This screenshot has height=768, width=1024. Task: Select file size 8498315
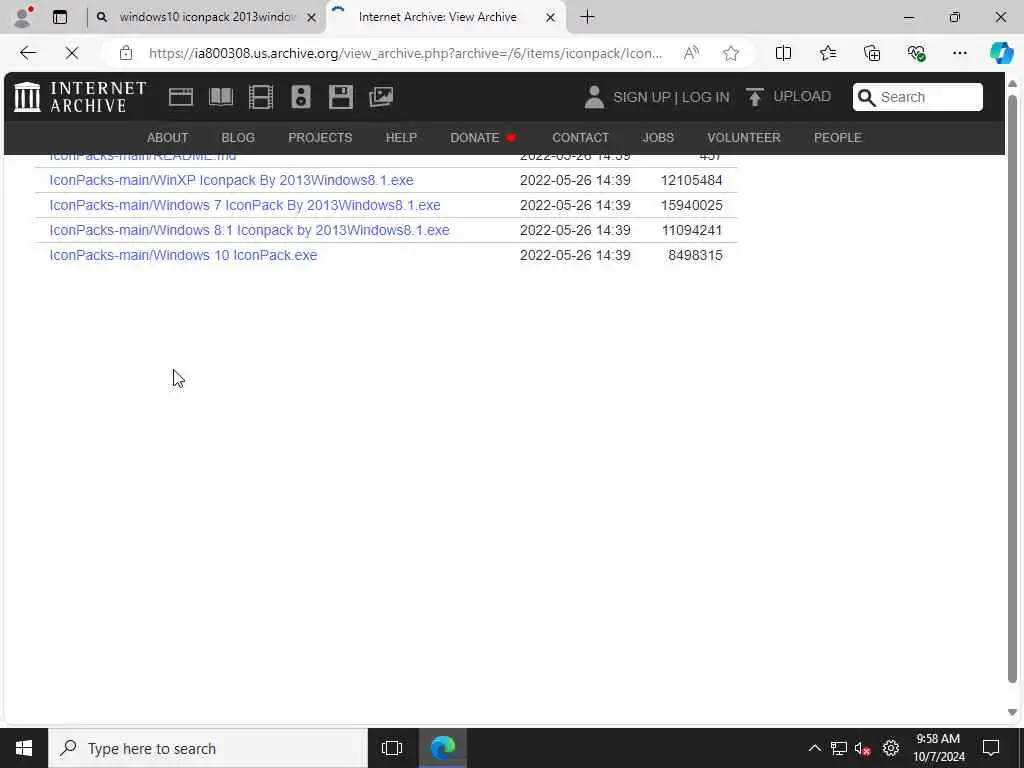coord(695,255)
